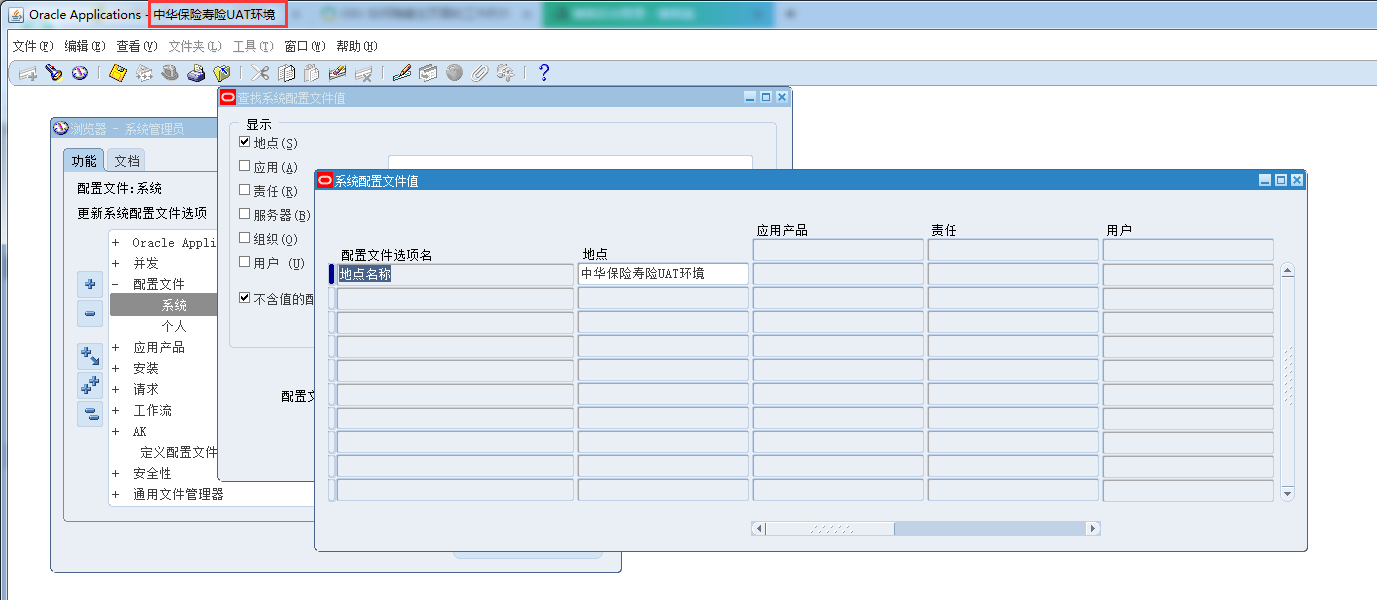The width and height of the screenshot is (1377, 600).
Task: Click navigator expand-all-children button with arrow
Action: coord(90,355)
